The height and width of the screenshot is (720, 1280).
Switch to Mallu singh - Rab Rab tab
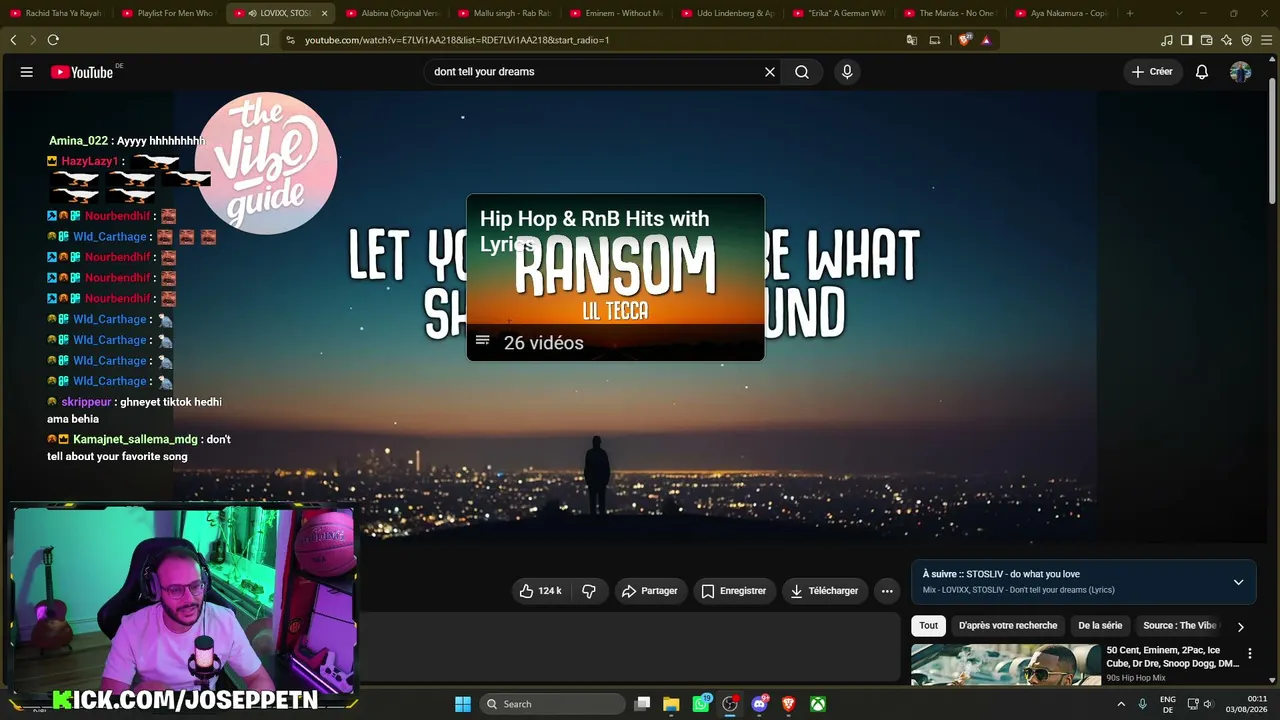pyautogui.click(x=504, y=13)
